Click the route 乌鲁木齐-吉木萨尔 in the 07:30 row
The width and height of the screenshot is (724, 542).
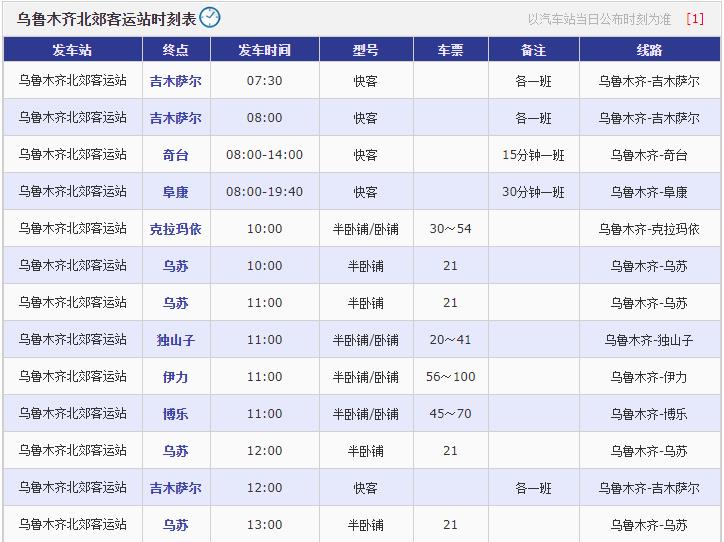(649, 81)
